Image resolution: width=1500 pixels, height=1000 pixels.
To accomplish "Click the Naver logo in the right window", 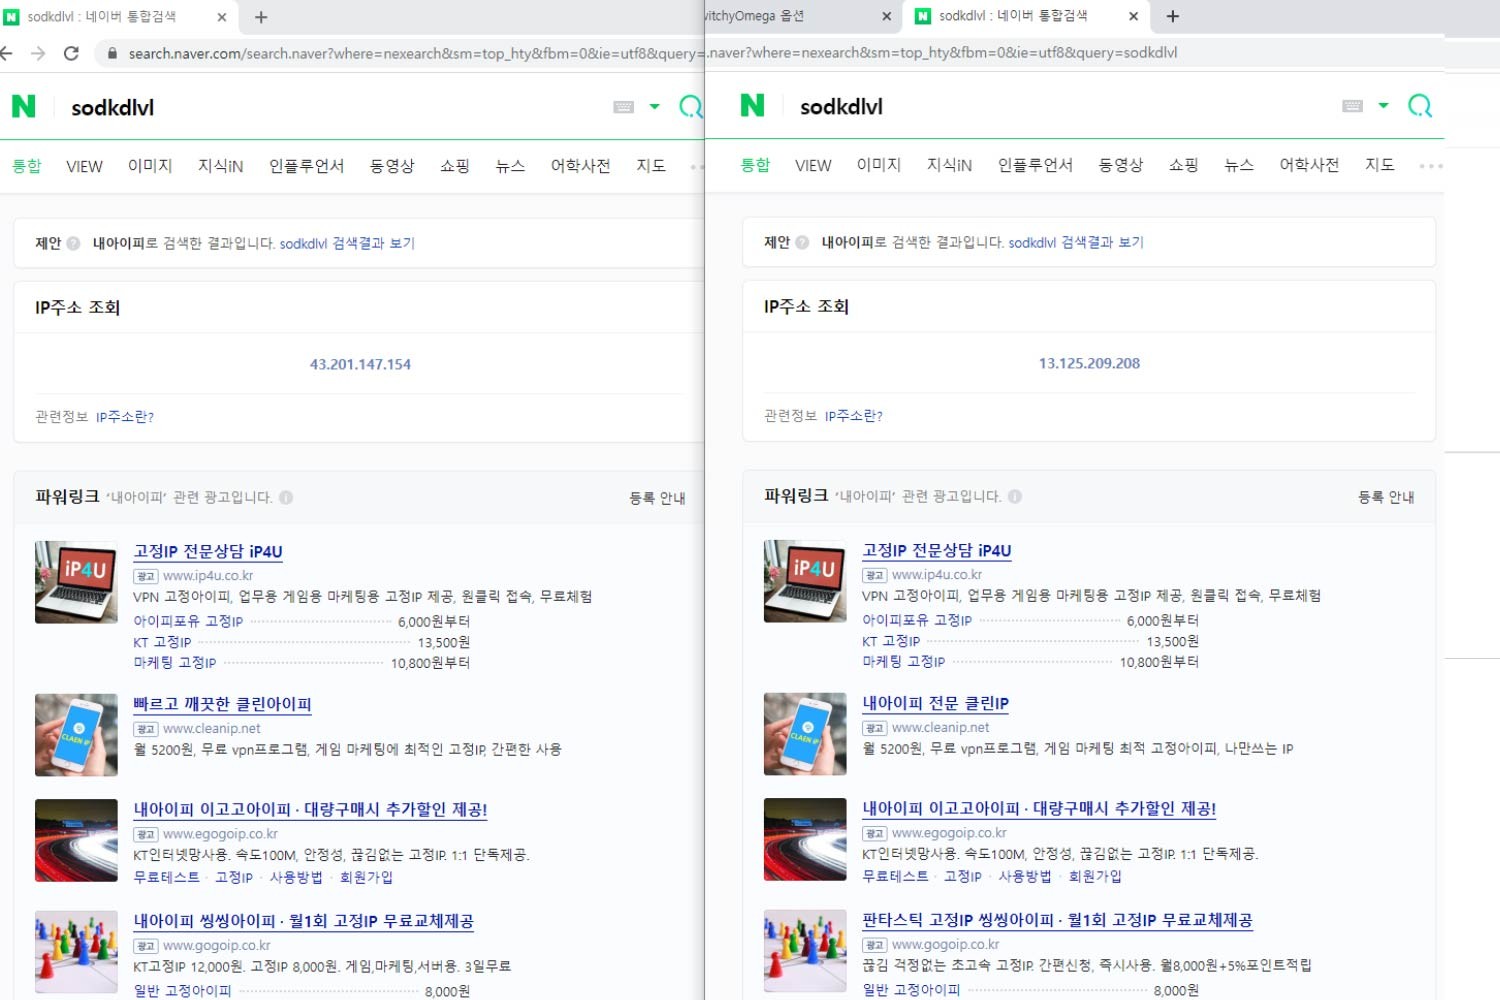I will tap(752, 105).
